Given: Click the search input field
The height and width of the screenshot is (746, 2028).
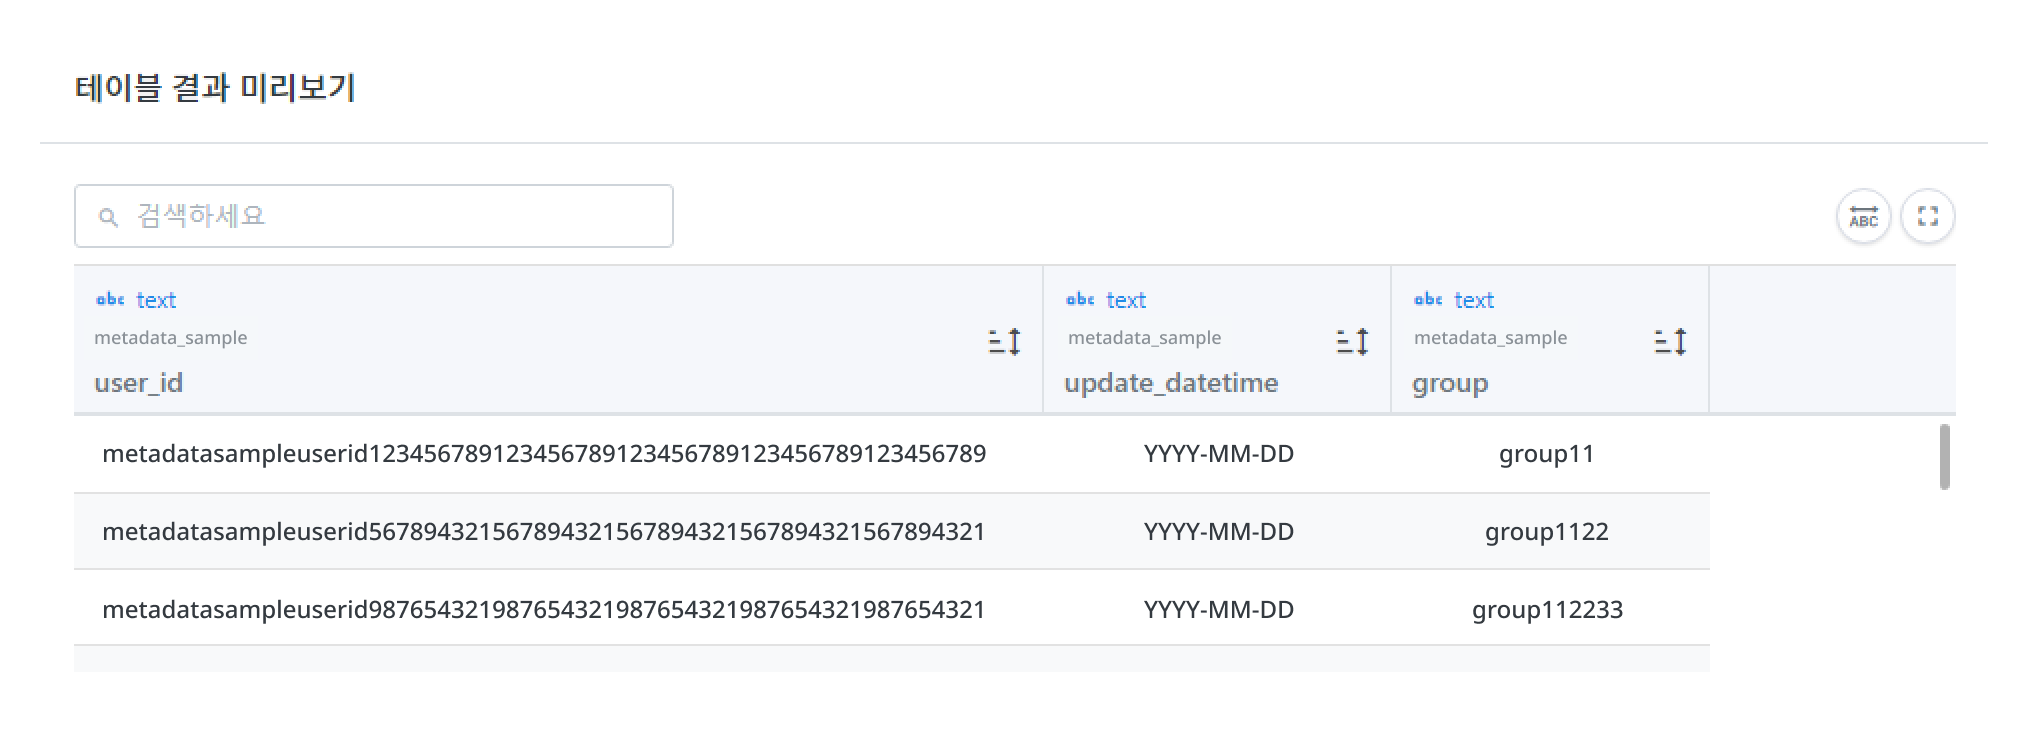Looking at the screenshot, I should (x=373, y=216).
